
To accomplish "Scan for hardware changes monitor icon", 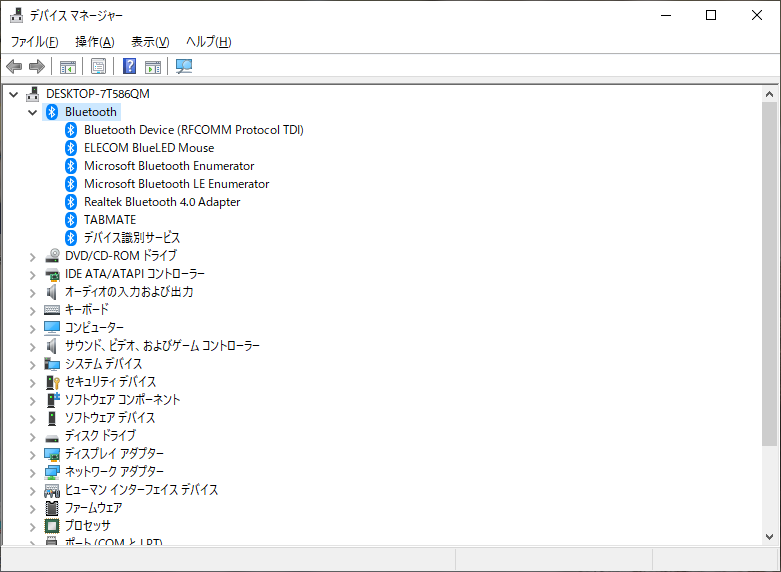I will click(x=184, y=66).
